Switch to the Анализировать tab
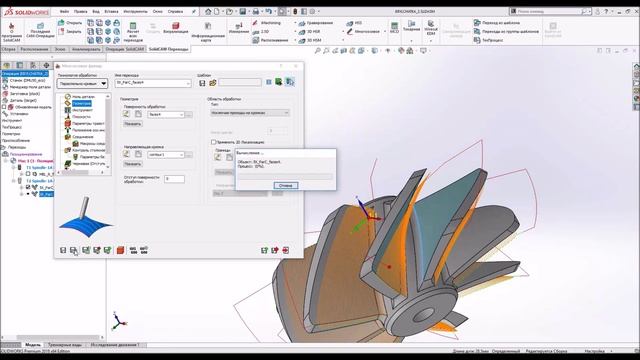 coord(86,49)
